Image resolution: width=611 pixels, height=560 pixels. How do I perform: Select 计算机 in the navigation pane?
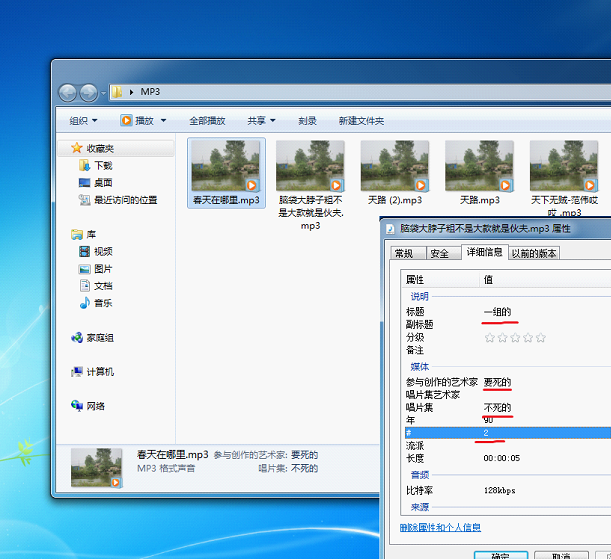92,372
